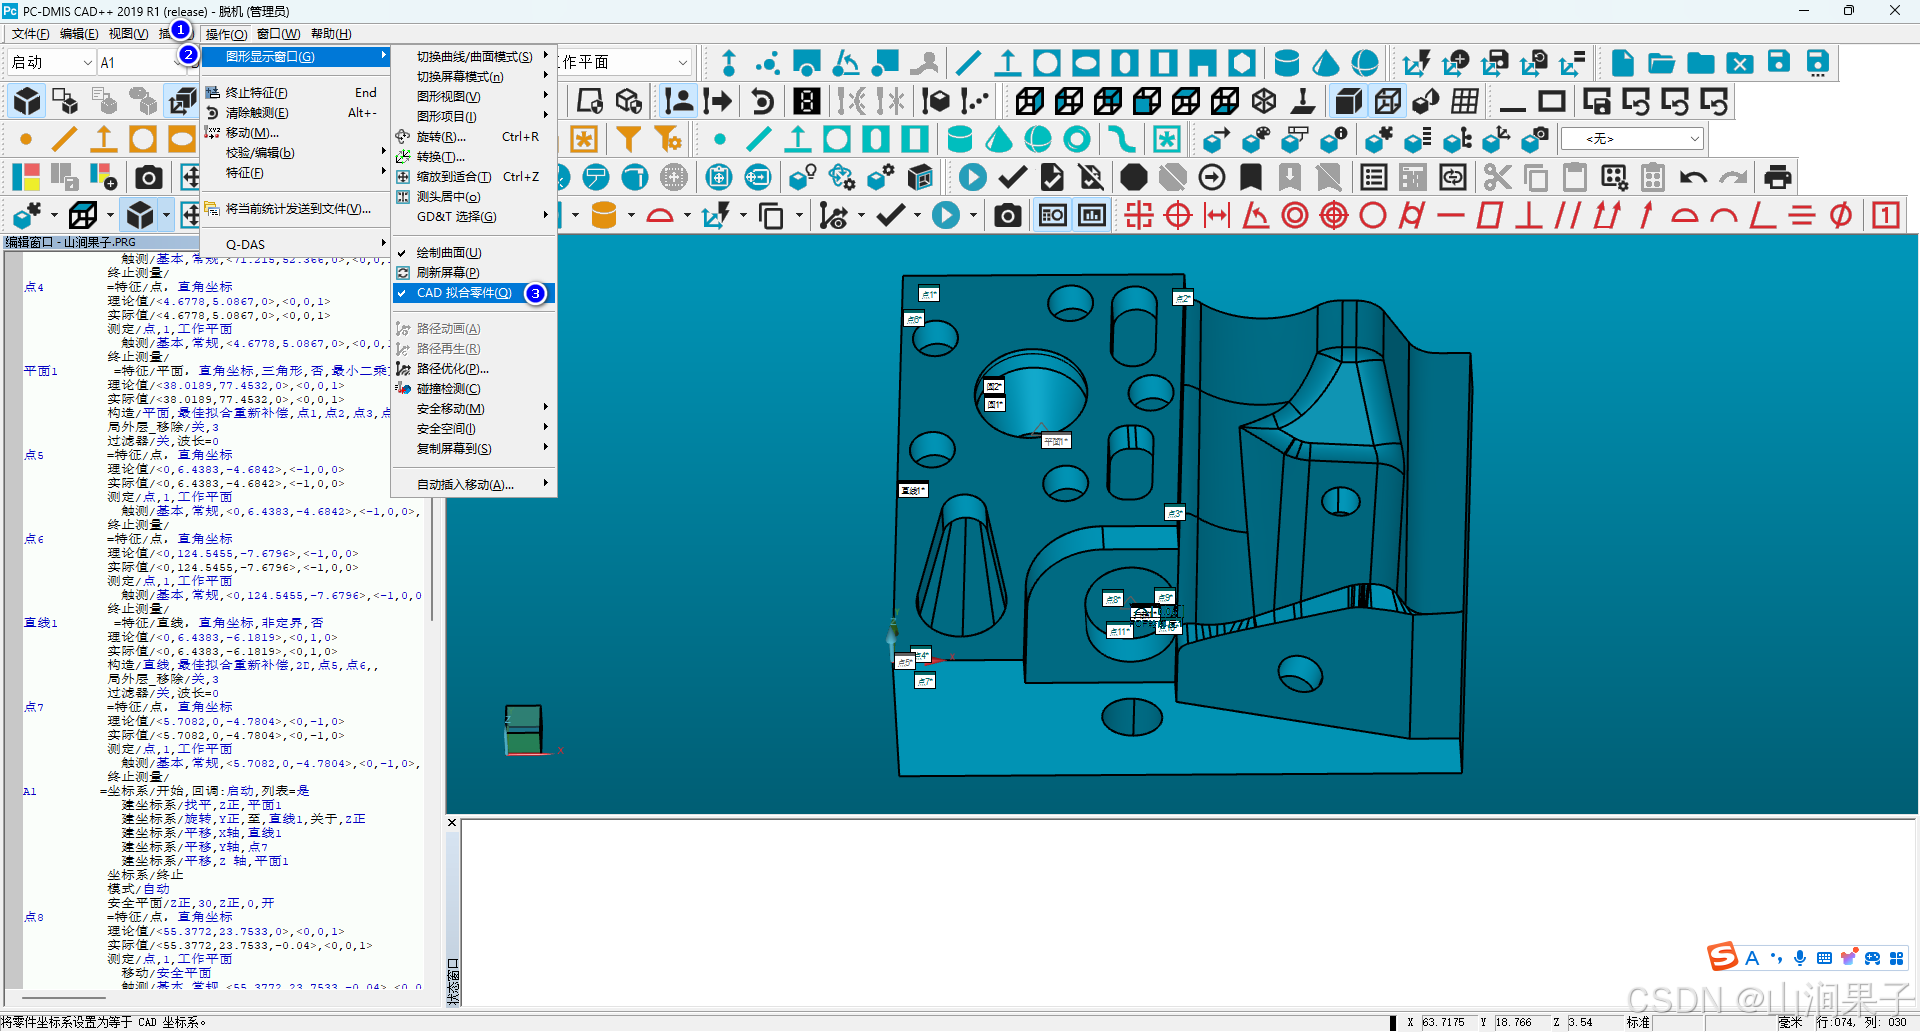The image size is (1920, 1032).
Task: Toggle the black cube button in first toolbar
Action: 27,101
